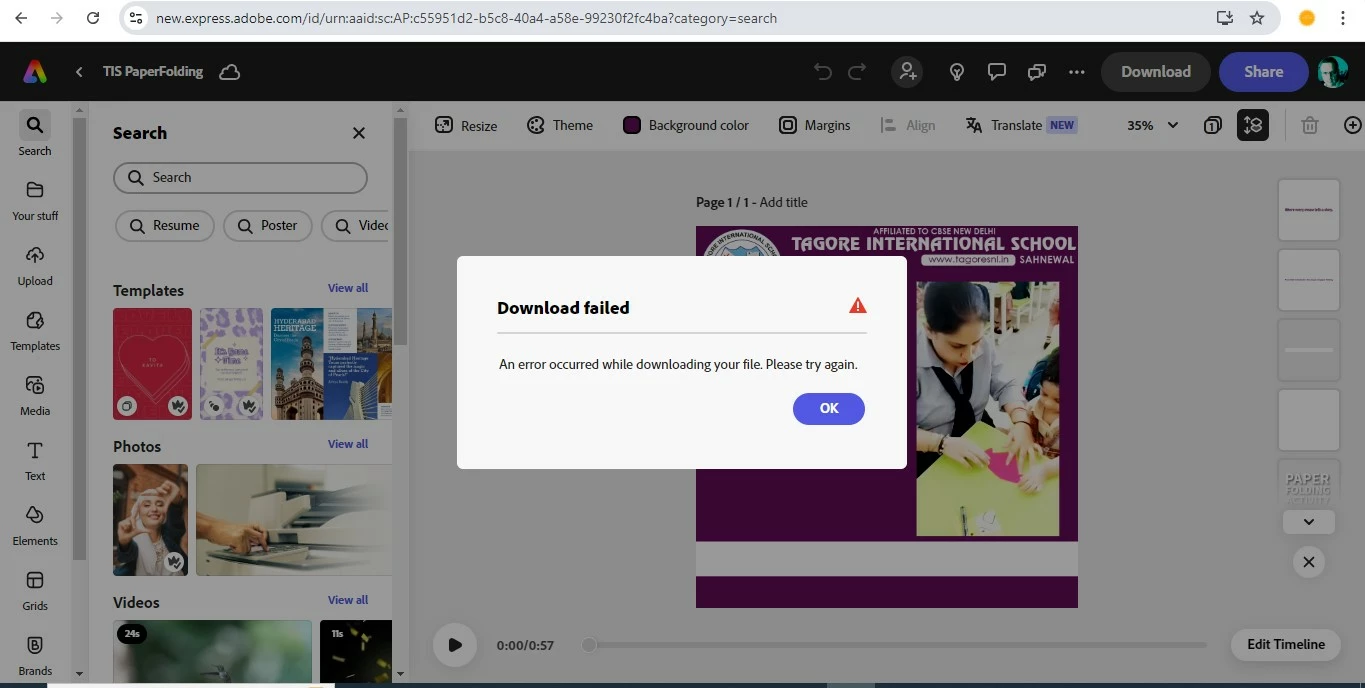Open the lightbulb tips icon
The height and width of the screenshot is (688, 1365).
pyautogui.click(x=957, y=72)
